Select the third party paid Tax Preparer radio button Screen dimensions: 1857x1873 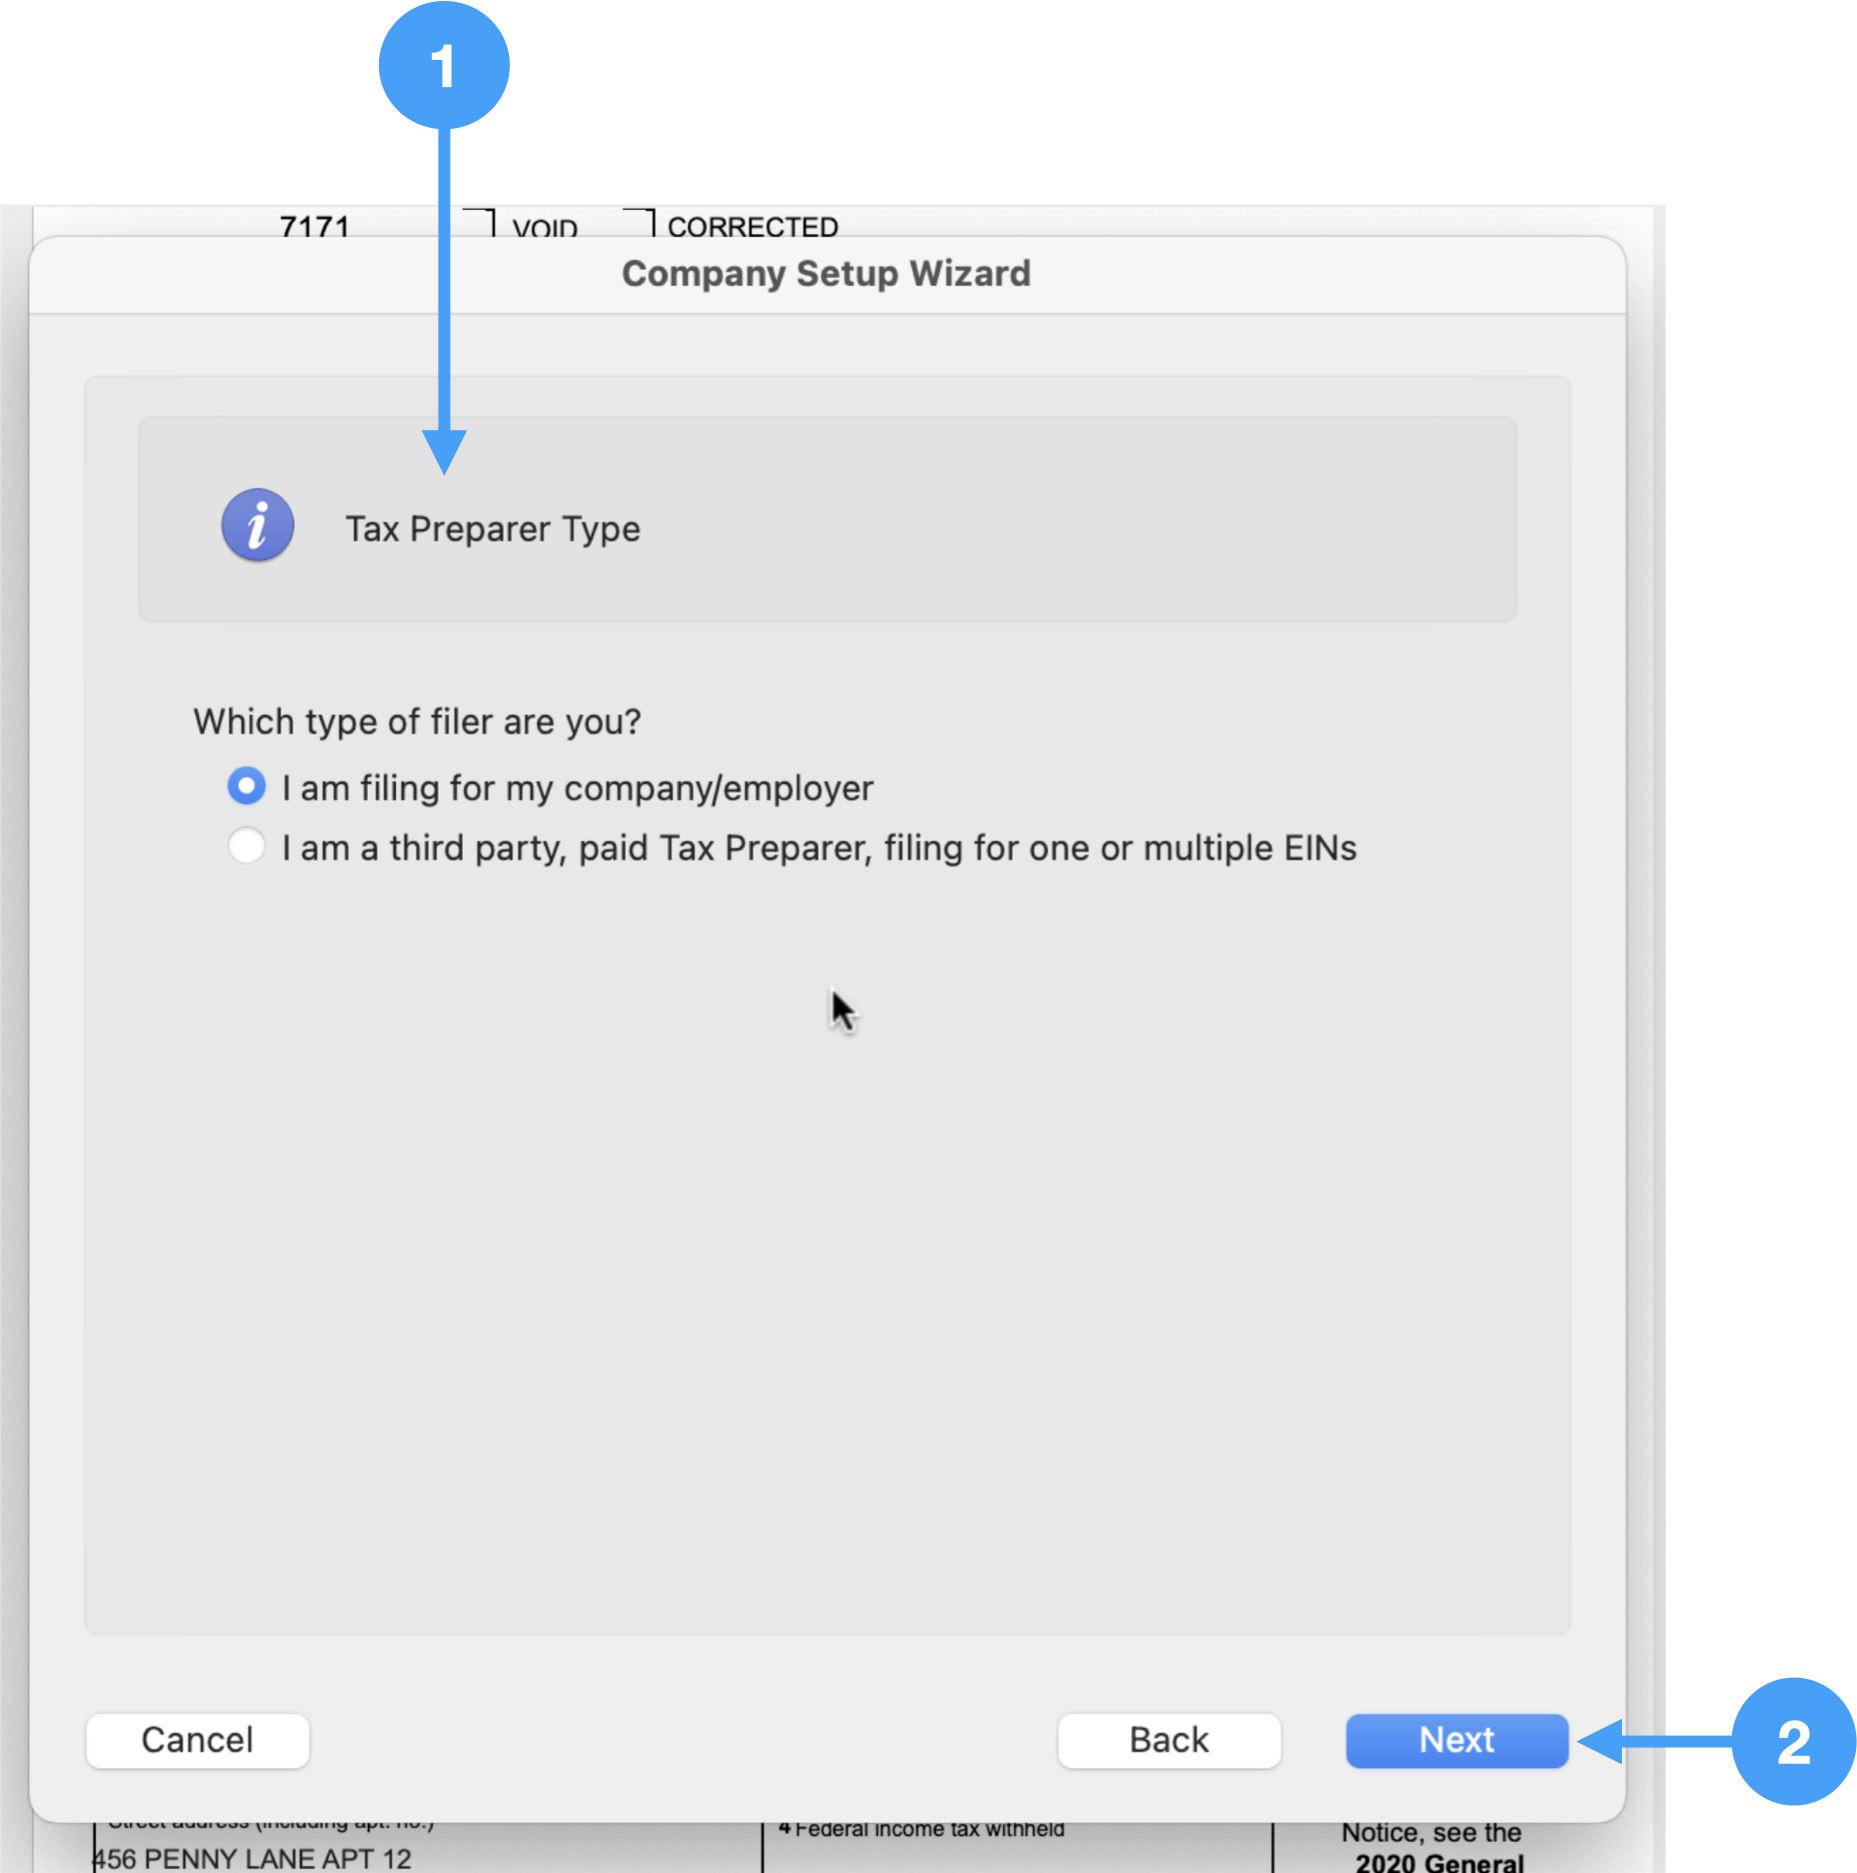(246, 846)
